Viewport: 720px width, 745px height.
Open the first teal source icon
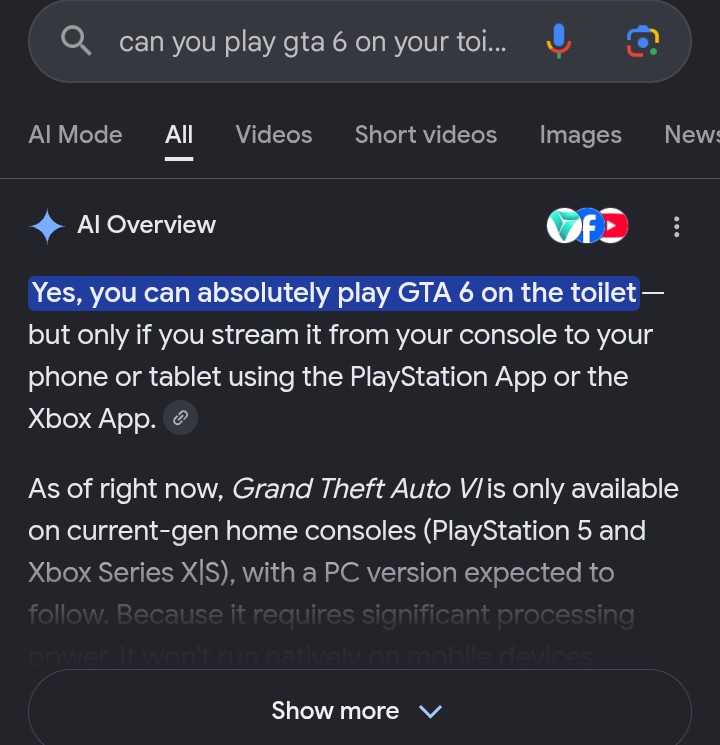click(x=563, y=225)
